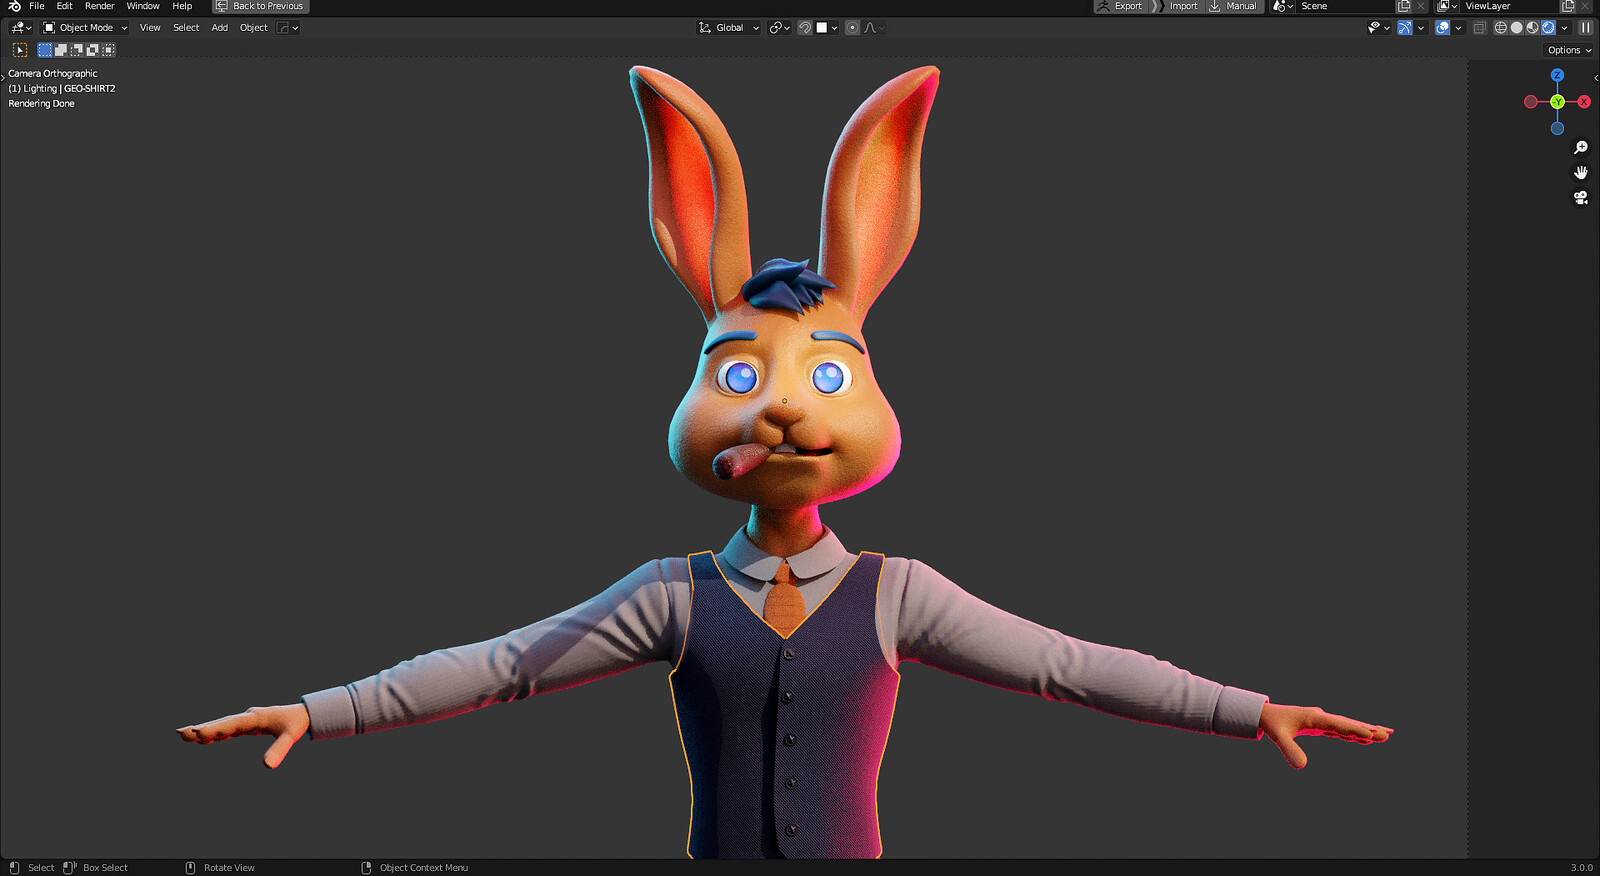Click Rendering Done status text
The width and height of the screenshot is (1600, 876).
click(x=41, y=104)
